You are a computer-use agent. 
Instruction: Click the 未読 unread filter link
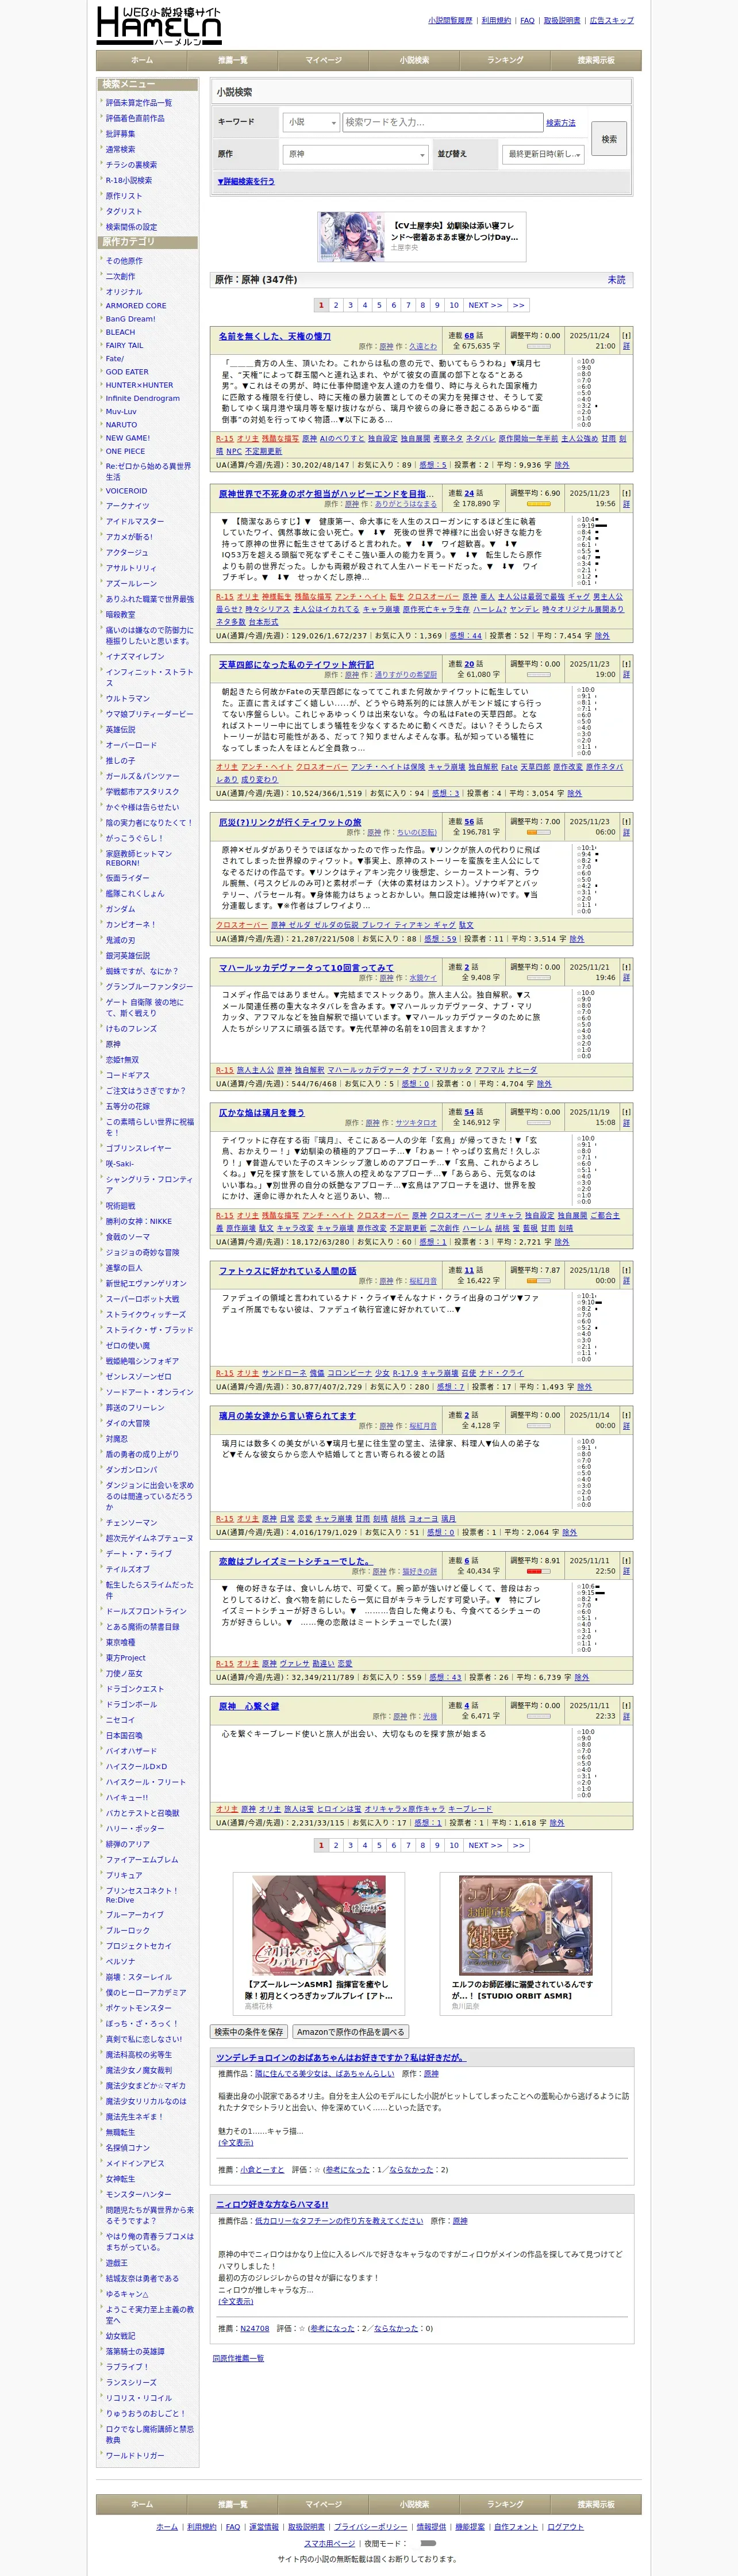(616, 280)
